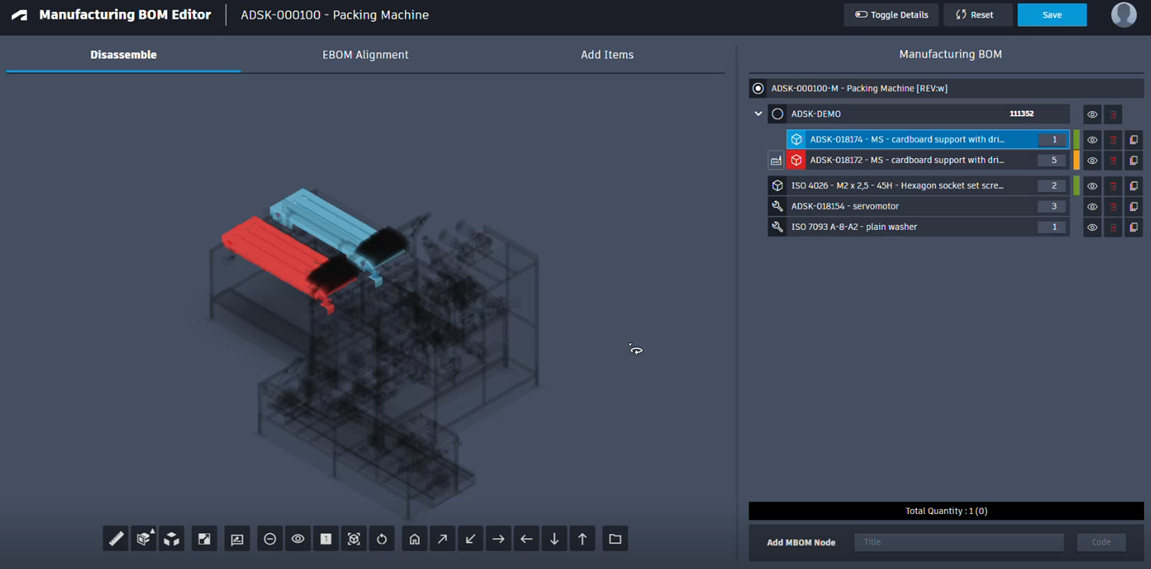Click the circular rotate reset icon in toolbar
This screenshot has height=569, width=1151.
pos(382,539)
